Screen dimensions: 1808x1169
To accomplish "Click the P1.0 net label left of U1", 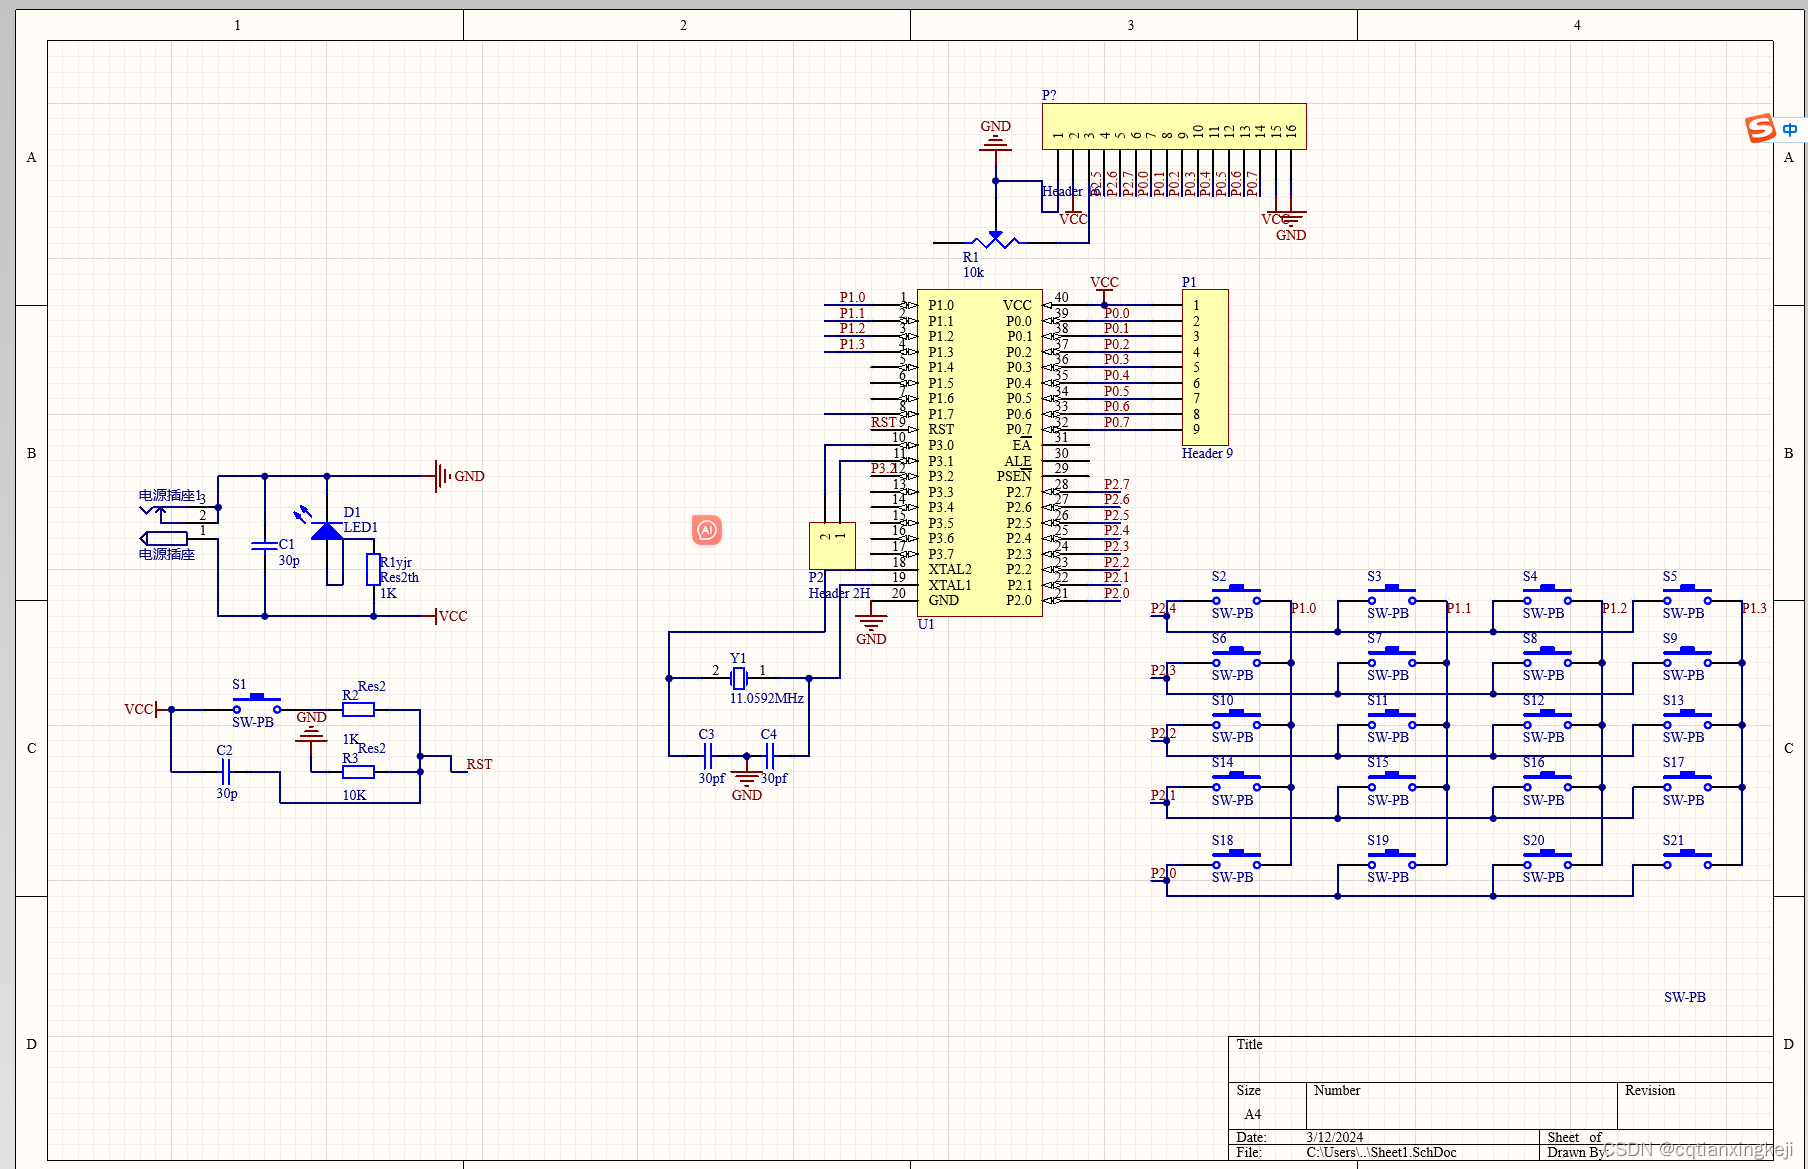I will (852, 297).
